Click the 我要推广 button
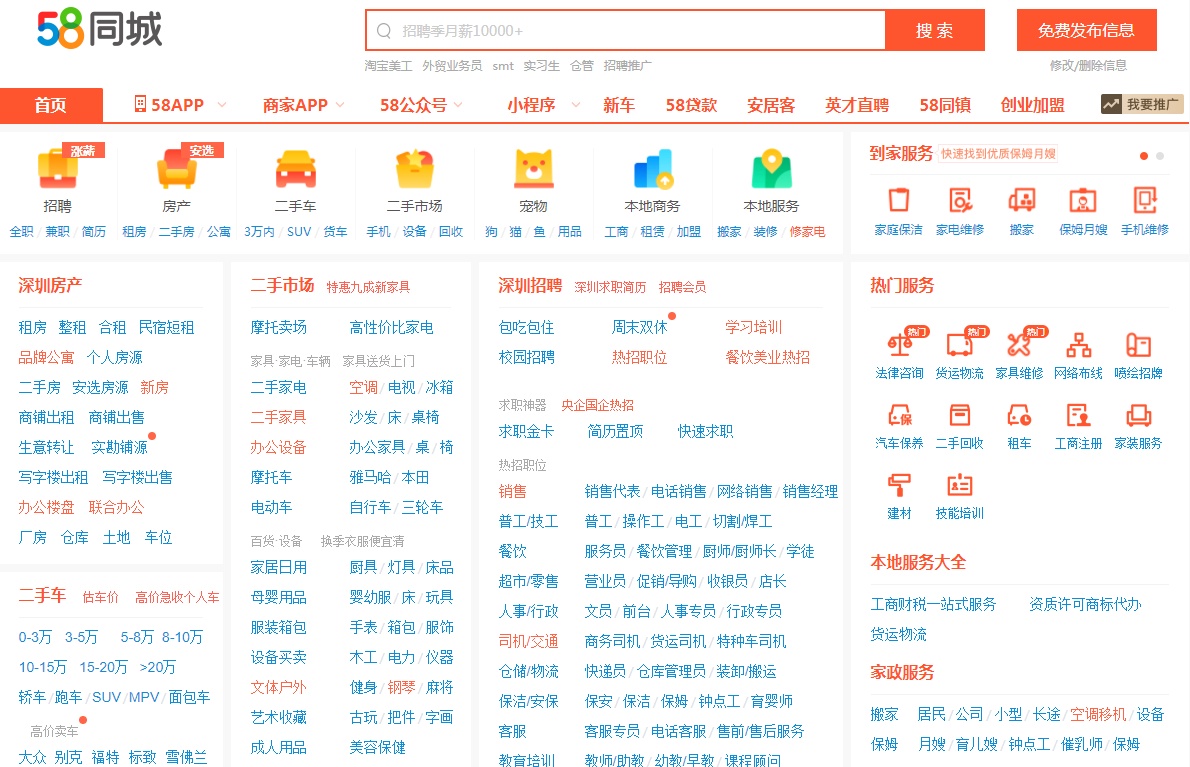 (x=1142, y=104)
